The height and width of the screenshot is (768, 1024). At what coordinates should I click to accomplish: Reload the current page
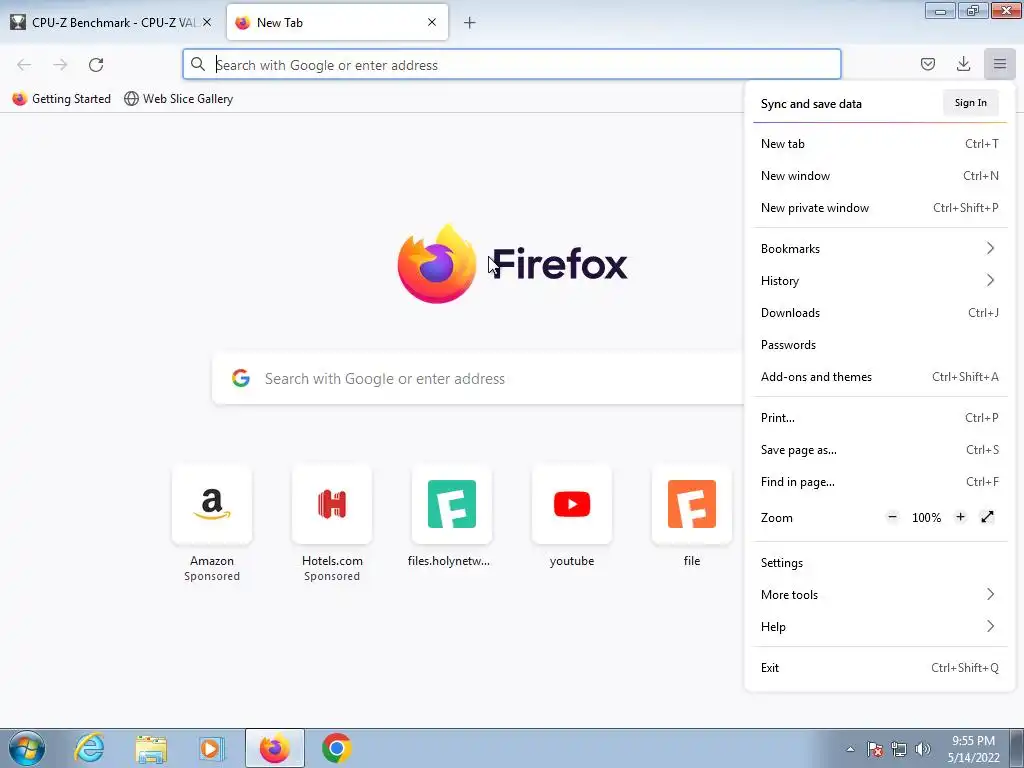96,65
